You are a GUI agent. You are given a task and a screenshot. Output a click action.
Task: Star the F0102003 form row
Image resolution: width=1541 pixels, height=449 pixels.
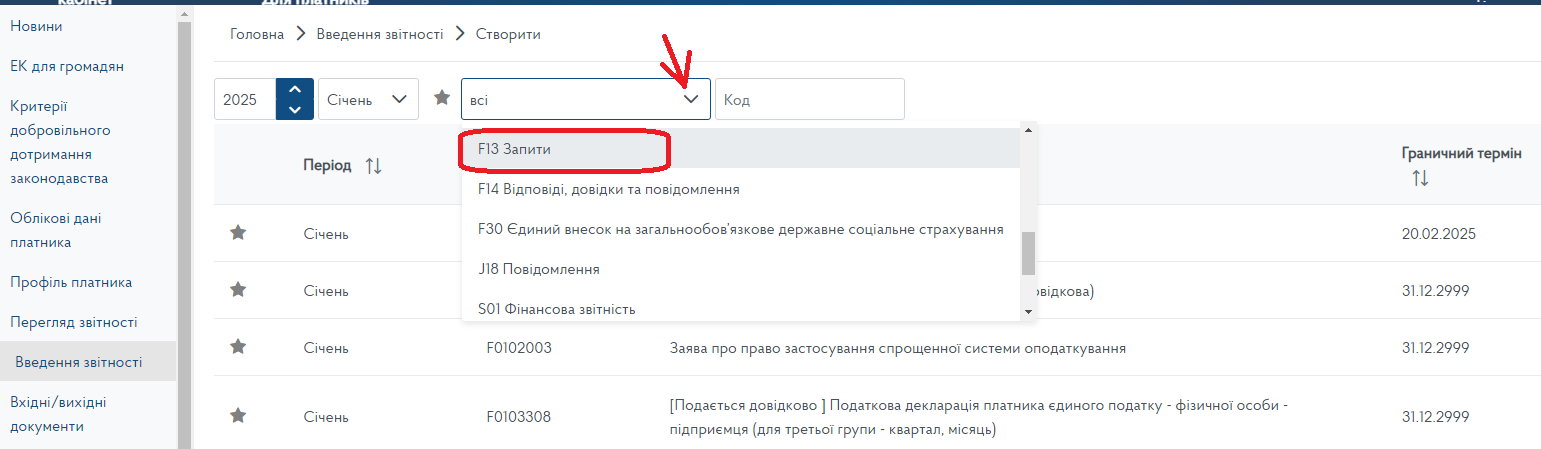(238, 347)
